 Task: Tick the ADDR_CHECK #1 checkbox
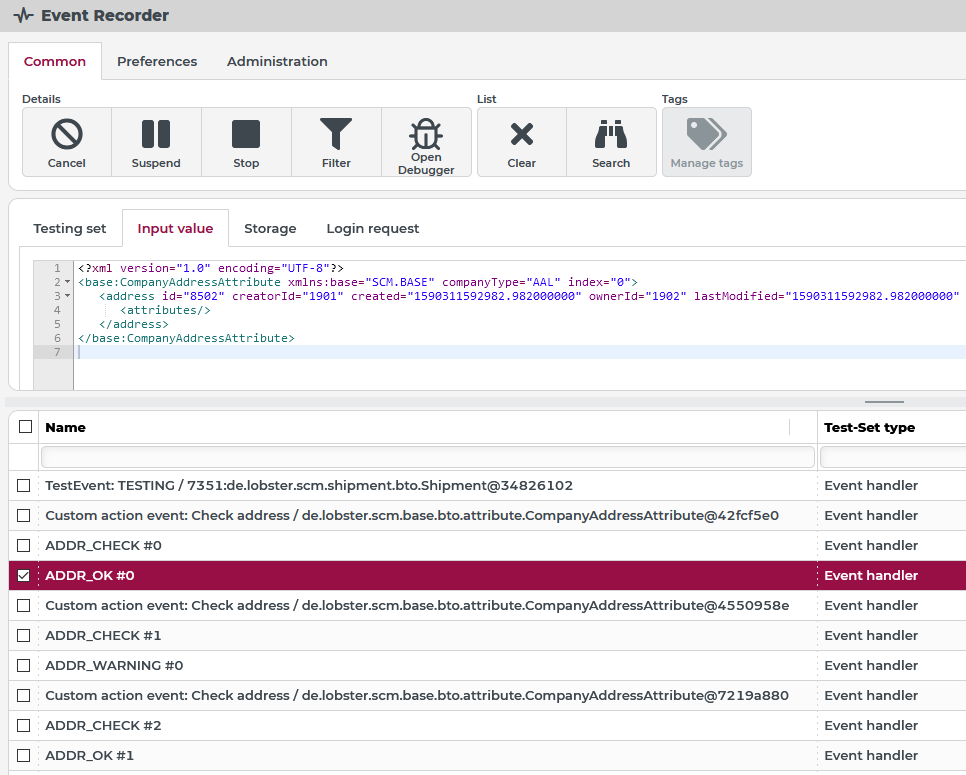23,635
